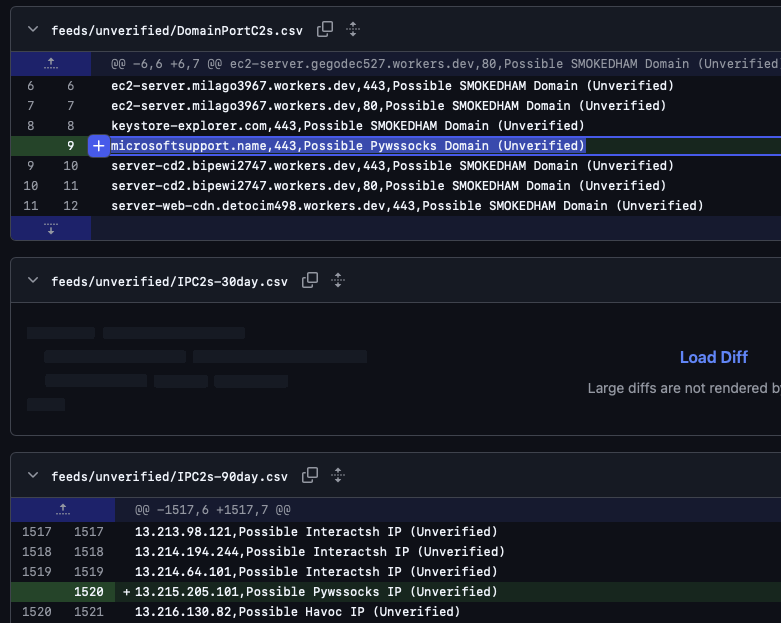The width and height of the screenshot is (781, 623).
Task: Select line 13.214.64.101 Possible Interactsh IP
Action: click(x=316, y=572)
